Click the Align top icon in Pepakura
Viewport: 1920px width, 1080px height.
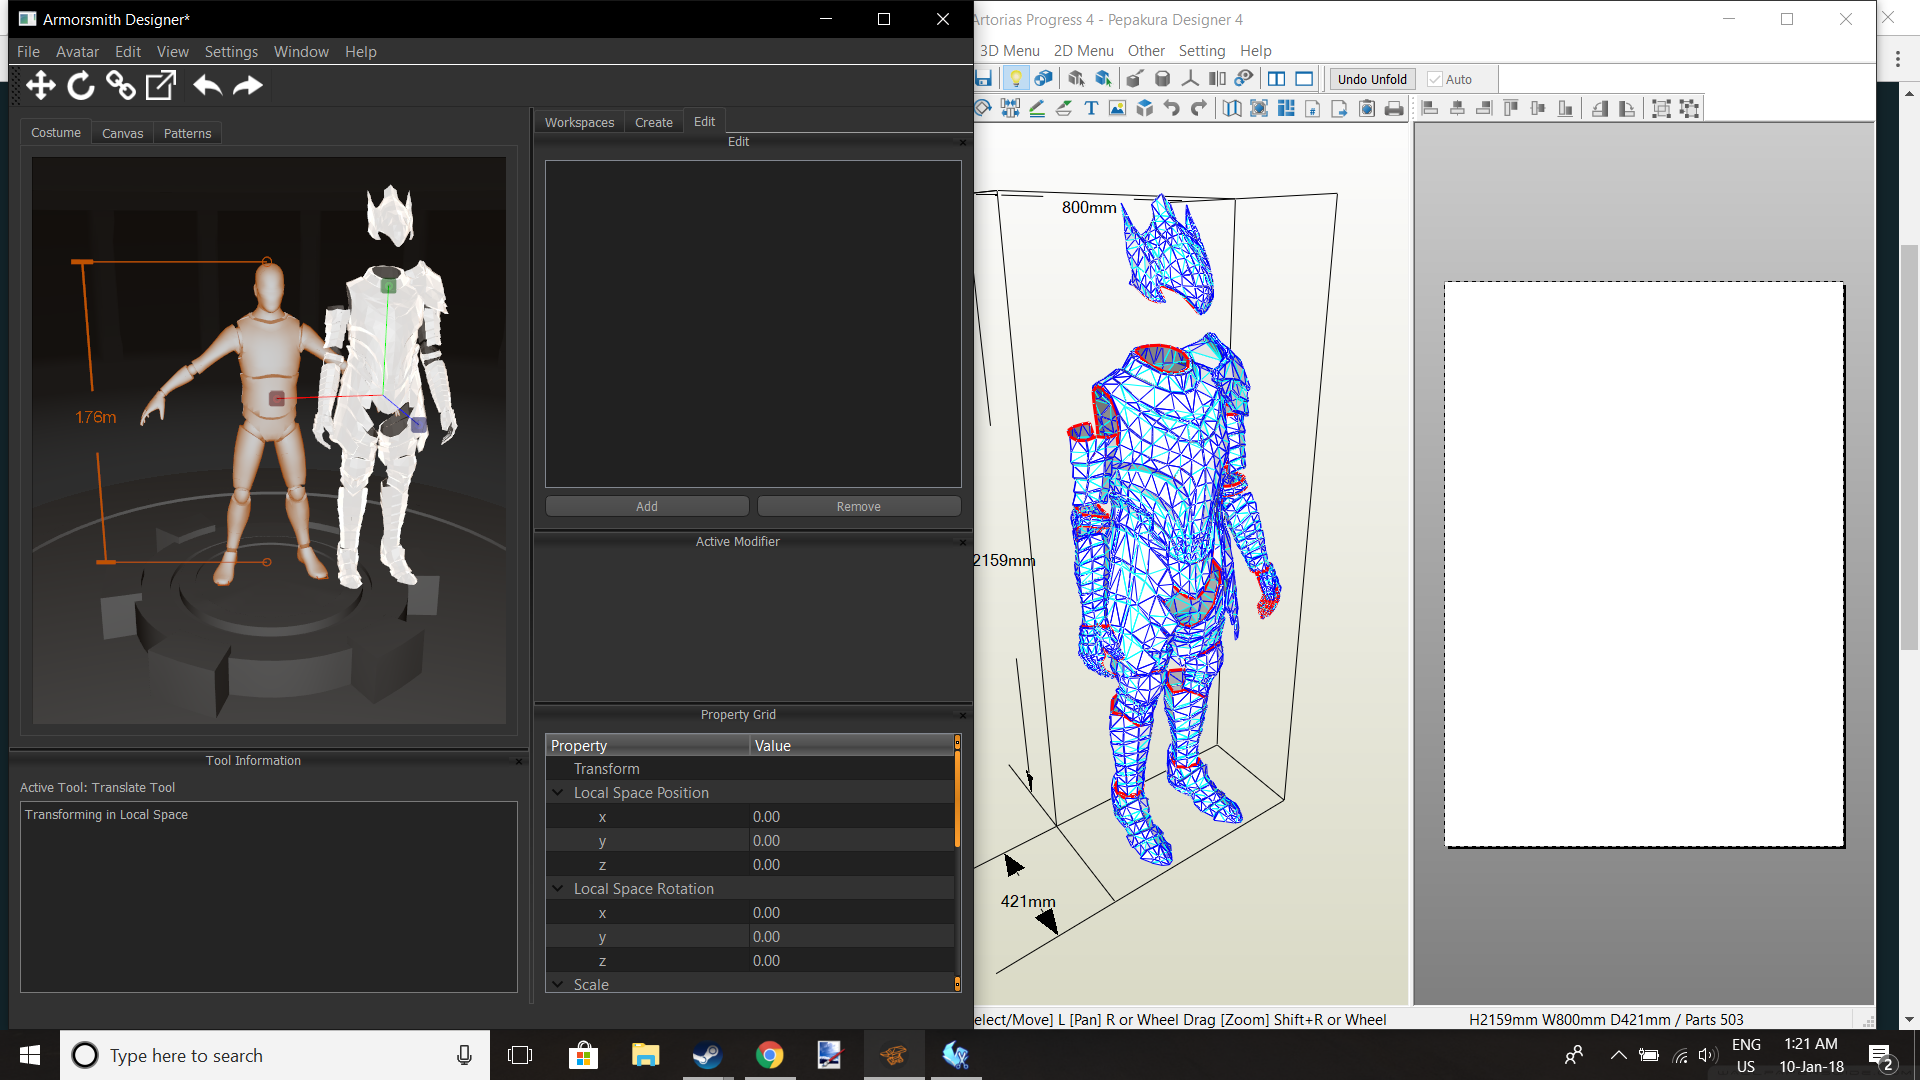pos(1511,108)
